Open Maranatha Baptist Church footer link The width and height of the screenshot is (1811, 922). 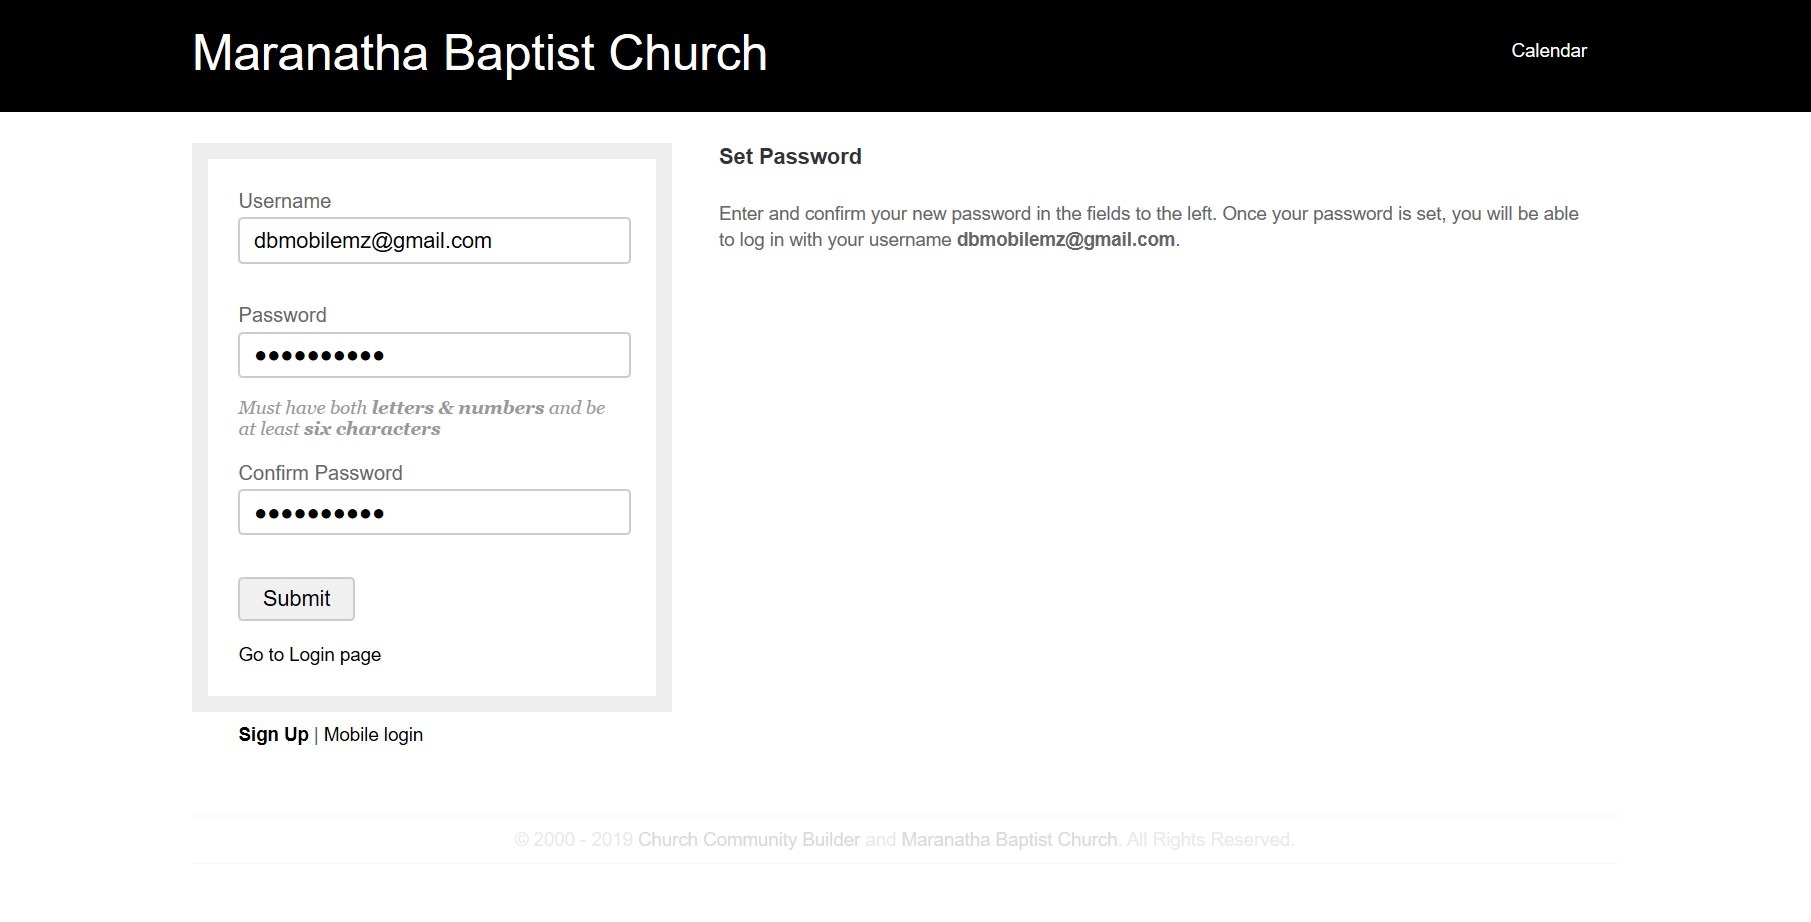1008,840
